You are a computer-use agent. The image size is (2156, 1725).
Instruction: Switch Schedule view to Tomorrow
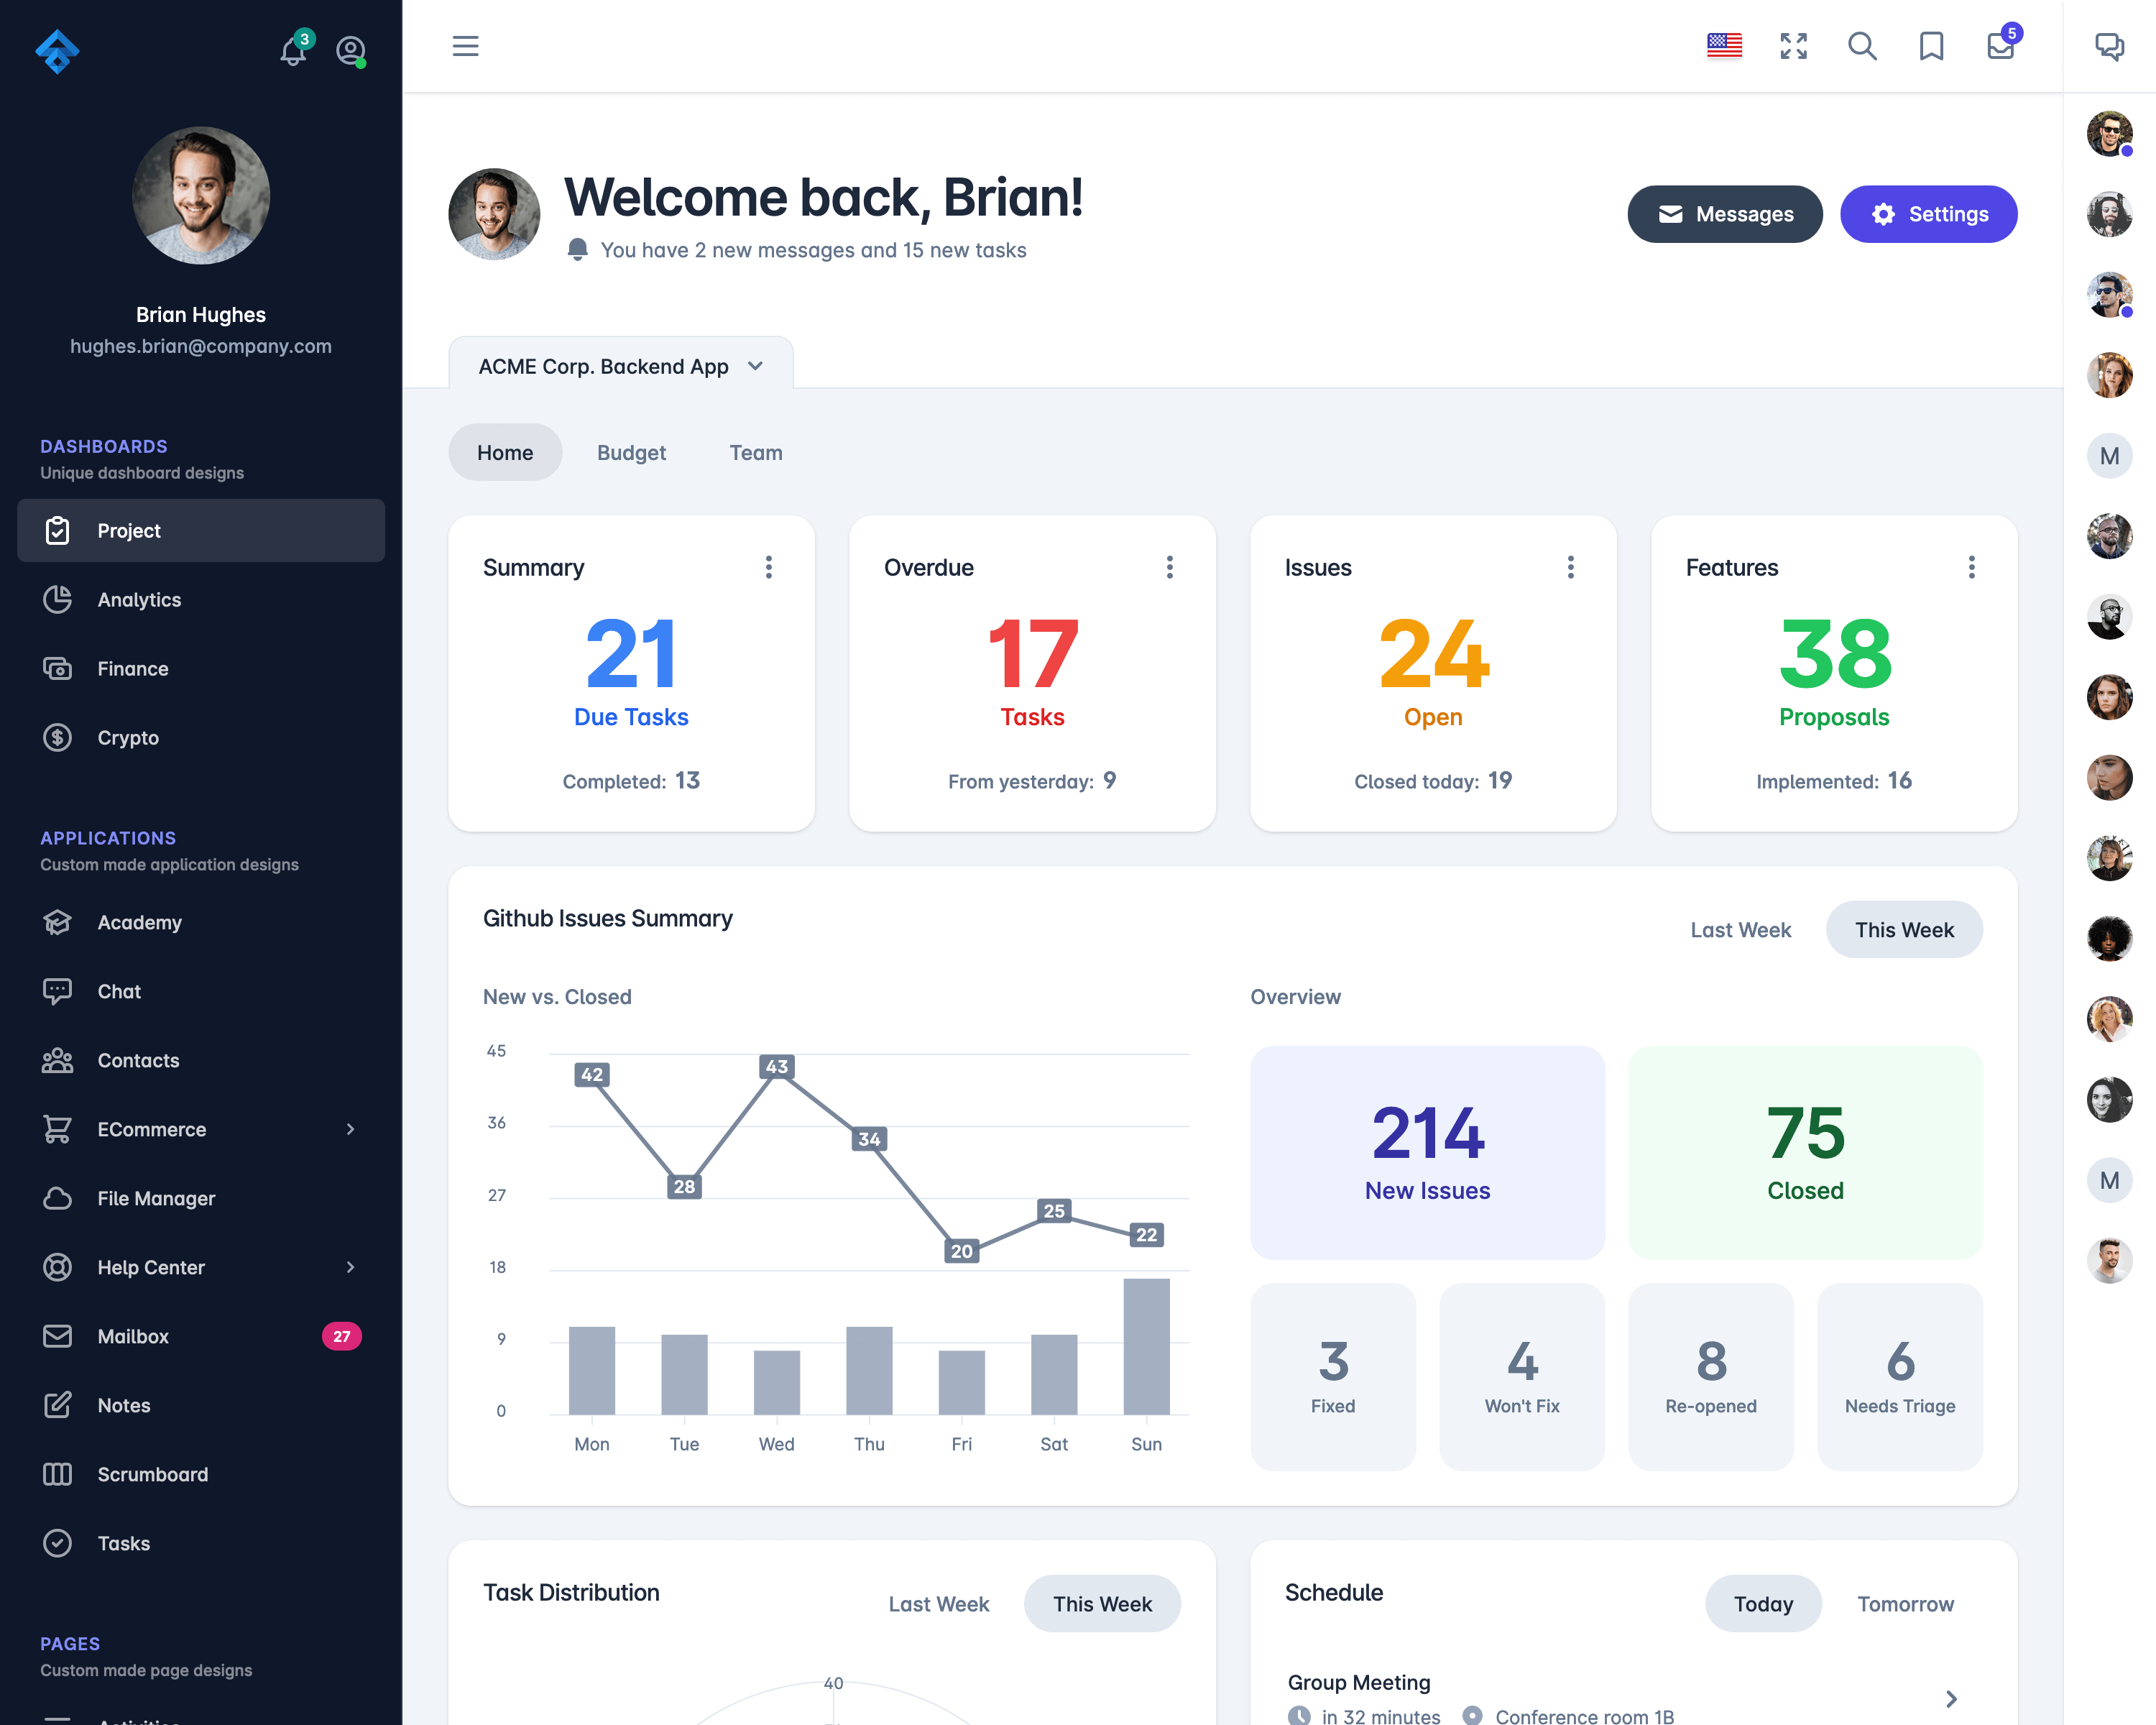tap(1906, 1604)
